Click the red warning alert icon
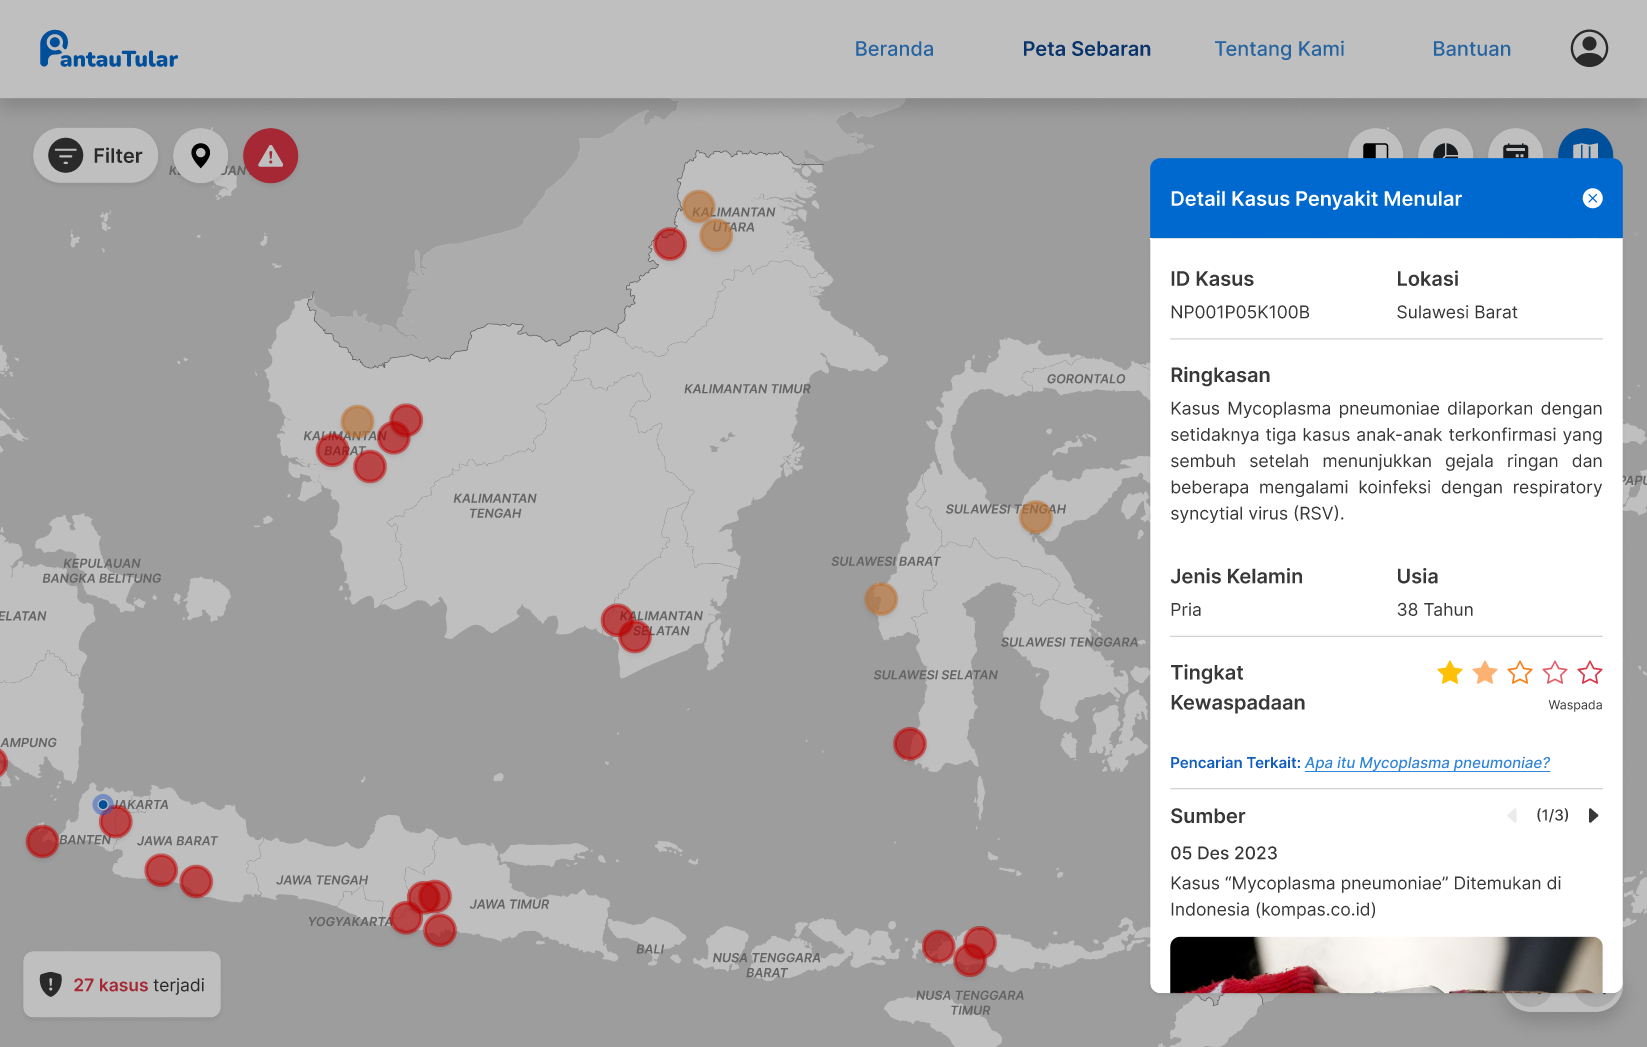Viewport: 1647px width, 1047px height. (270, 156)
